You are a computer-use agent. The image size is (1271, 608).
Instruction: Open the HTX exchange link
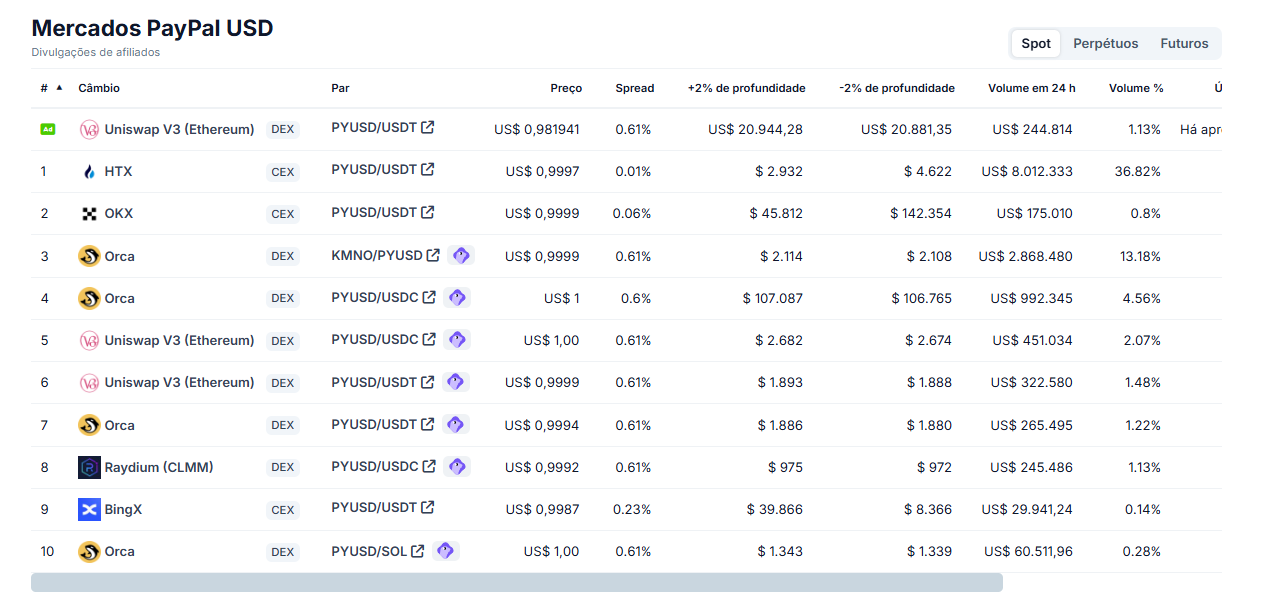tap(118, 172)
